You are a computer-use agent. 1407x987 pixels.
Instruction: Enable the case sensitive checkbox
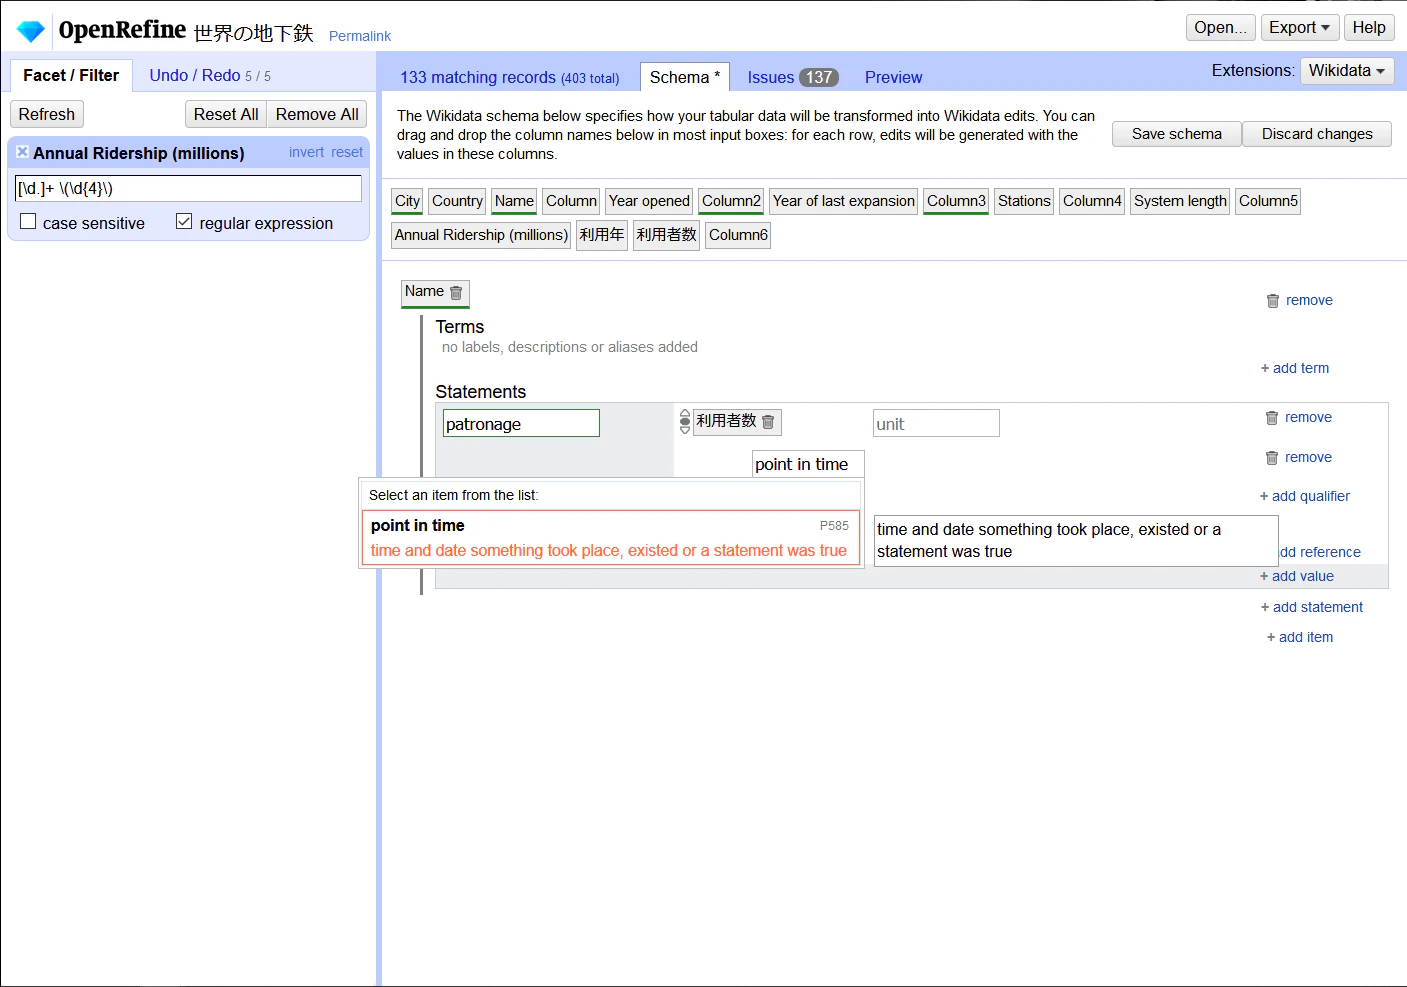point(28,222)
